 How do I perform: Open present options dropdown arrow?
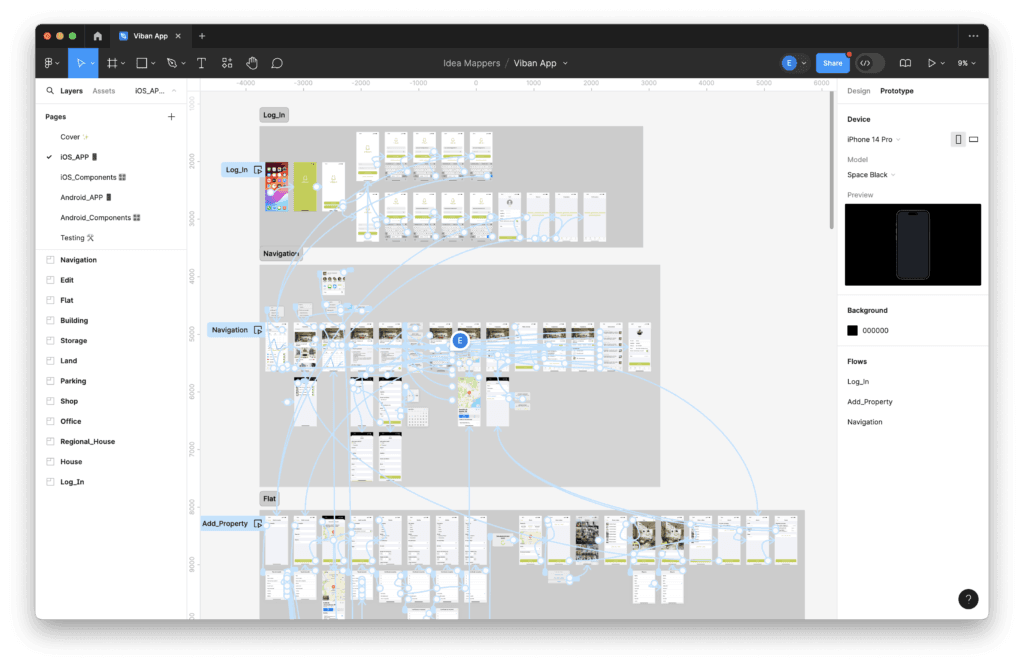(x=942, y=64)
